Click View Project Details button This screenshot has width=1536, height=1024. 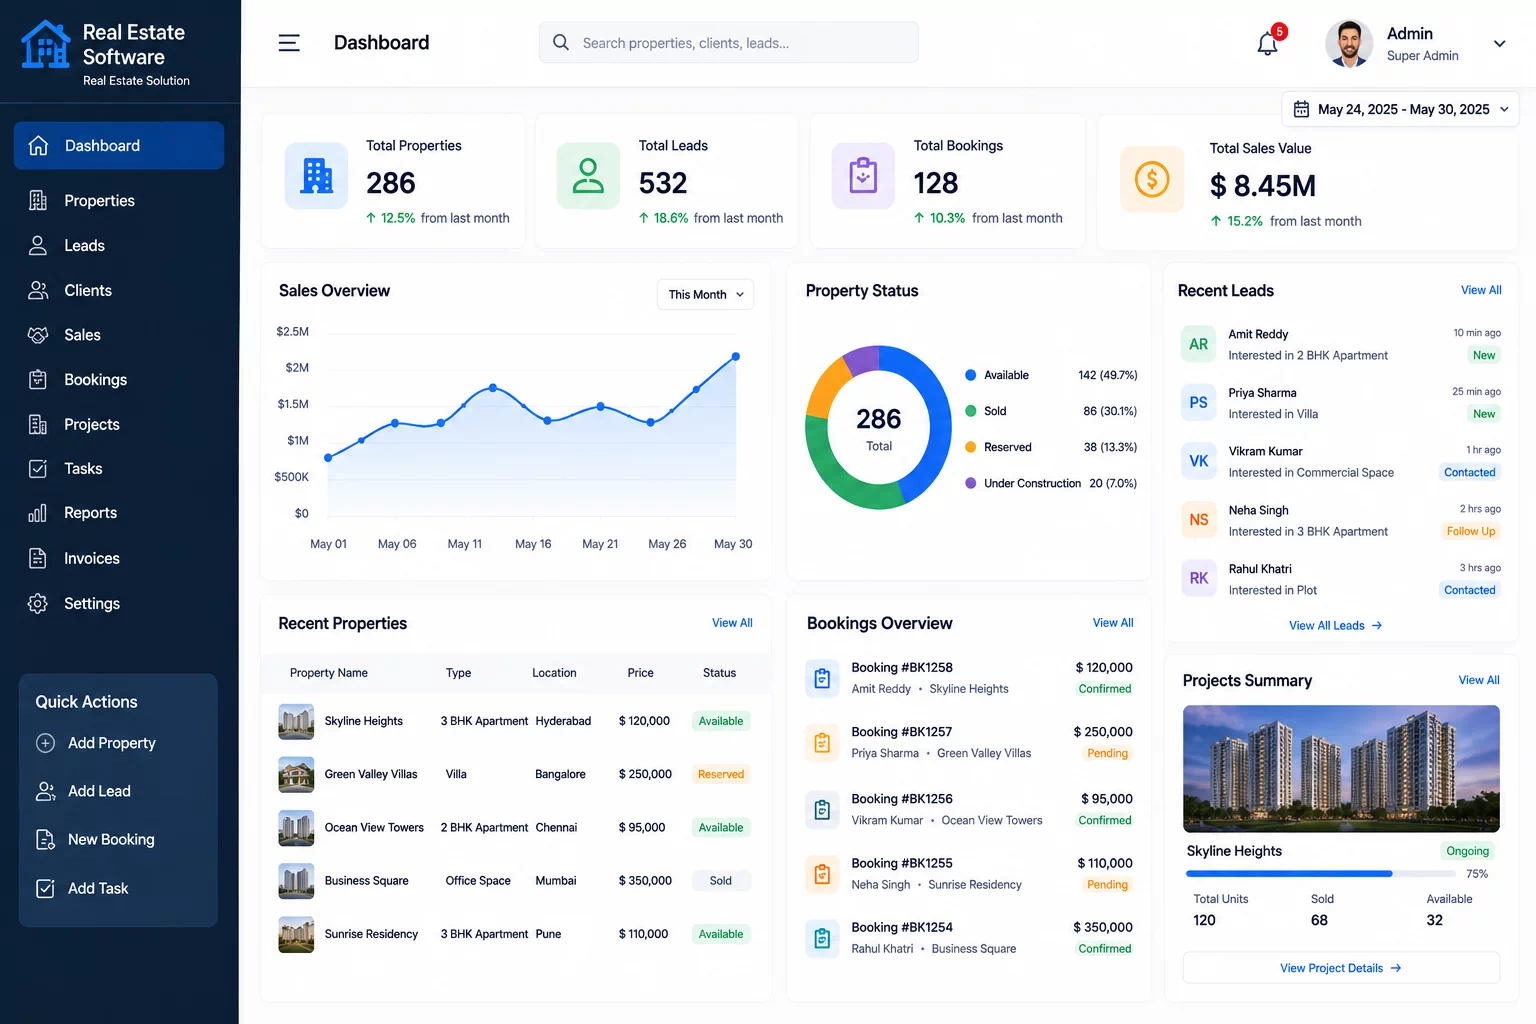pyautogui.click(x=1341, y=968)
